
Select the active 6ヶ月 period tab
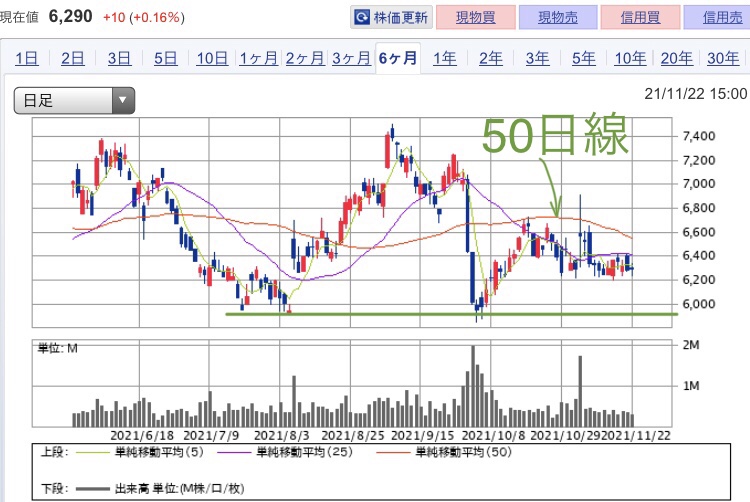click(398, 58)
